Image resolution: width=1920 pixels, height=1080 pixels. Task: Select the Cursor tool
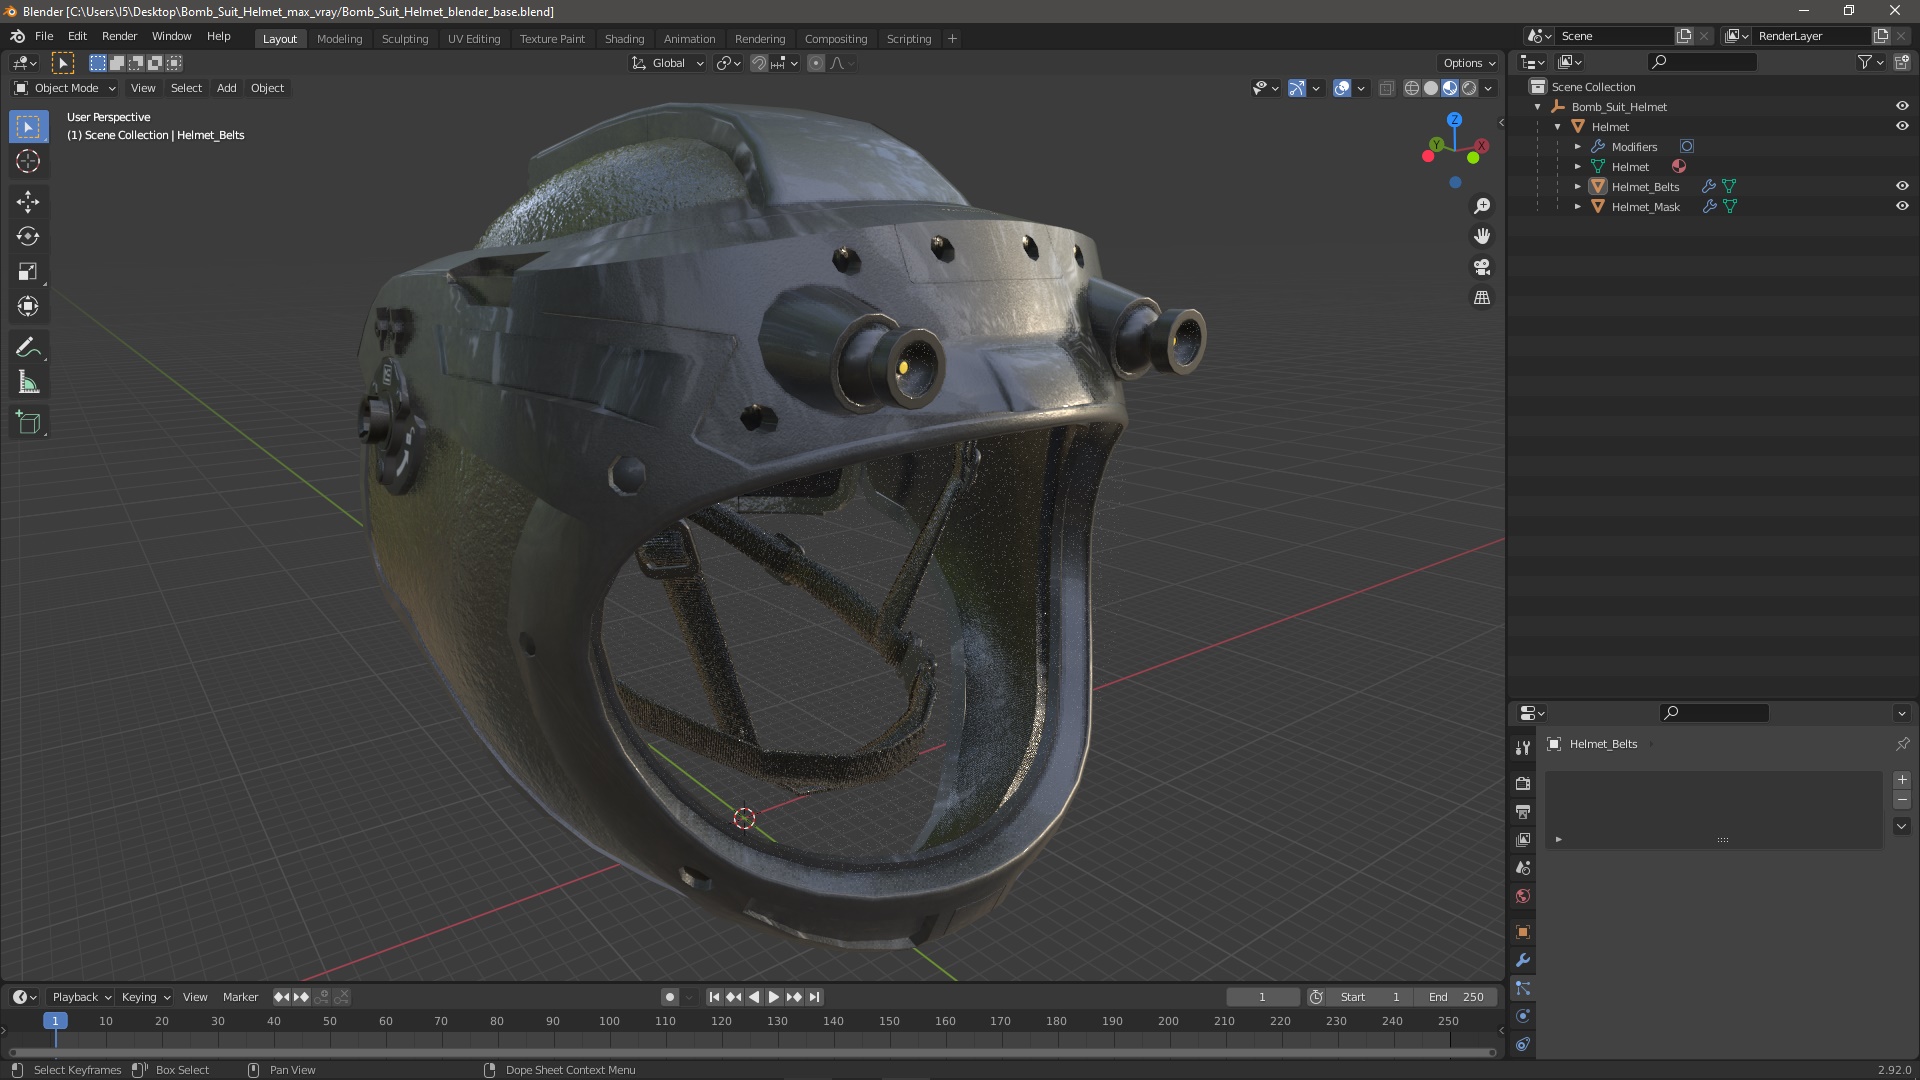[28, 161]
